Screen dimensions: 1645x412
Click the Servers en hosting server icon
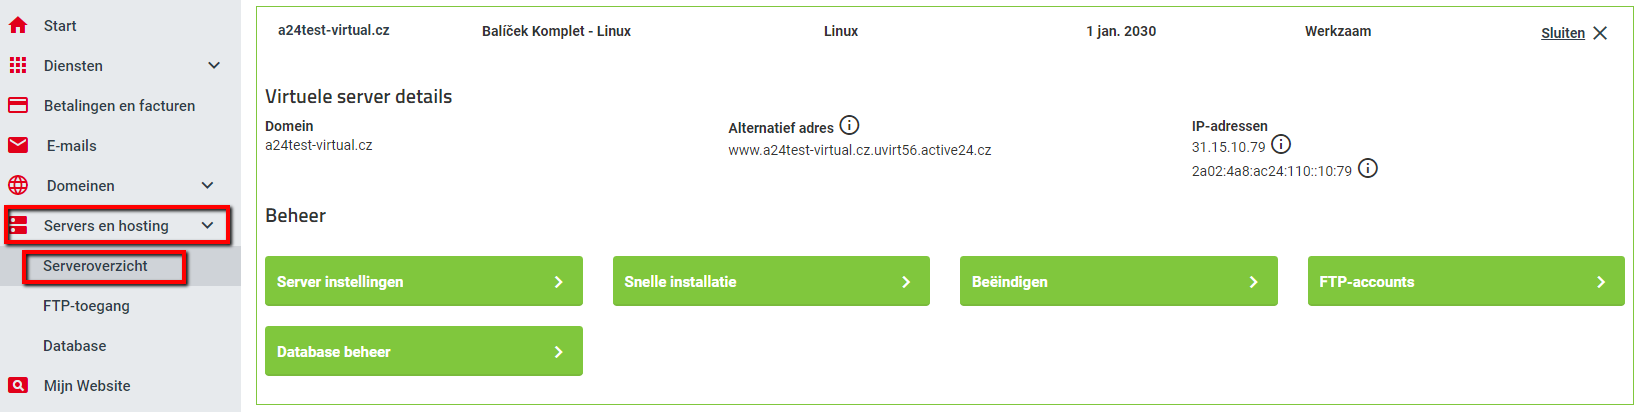pyautogui.click(x=18, y=226)
